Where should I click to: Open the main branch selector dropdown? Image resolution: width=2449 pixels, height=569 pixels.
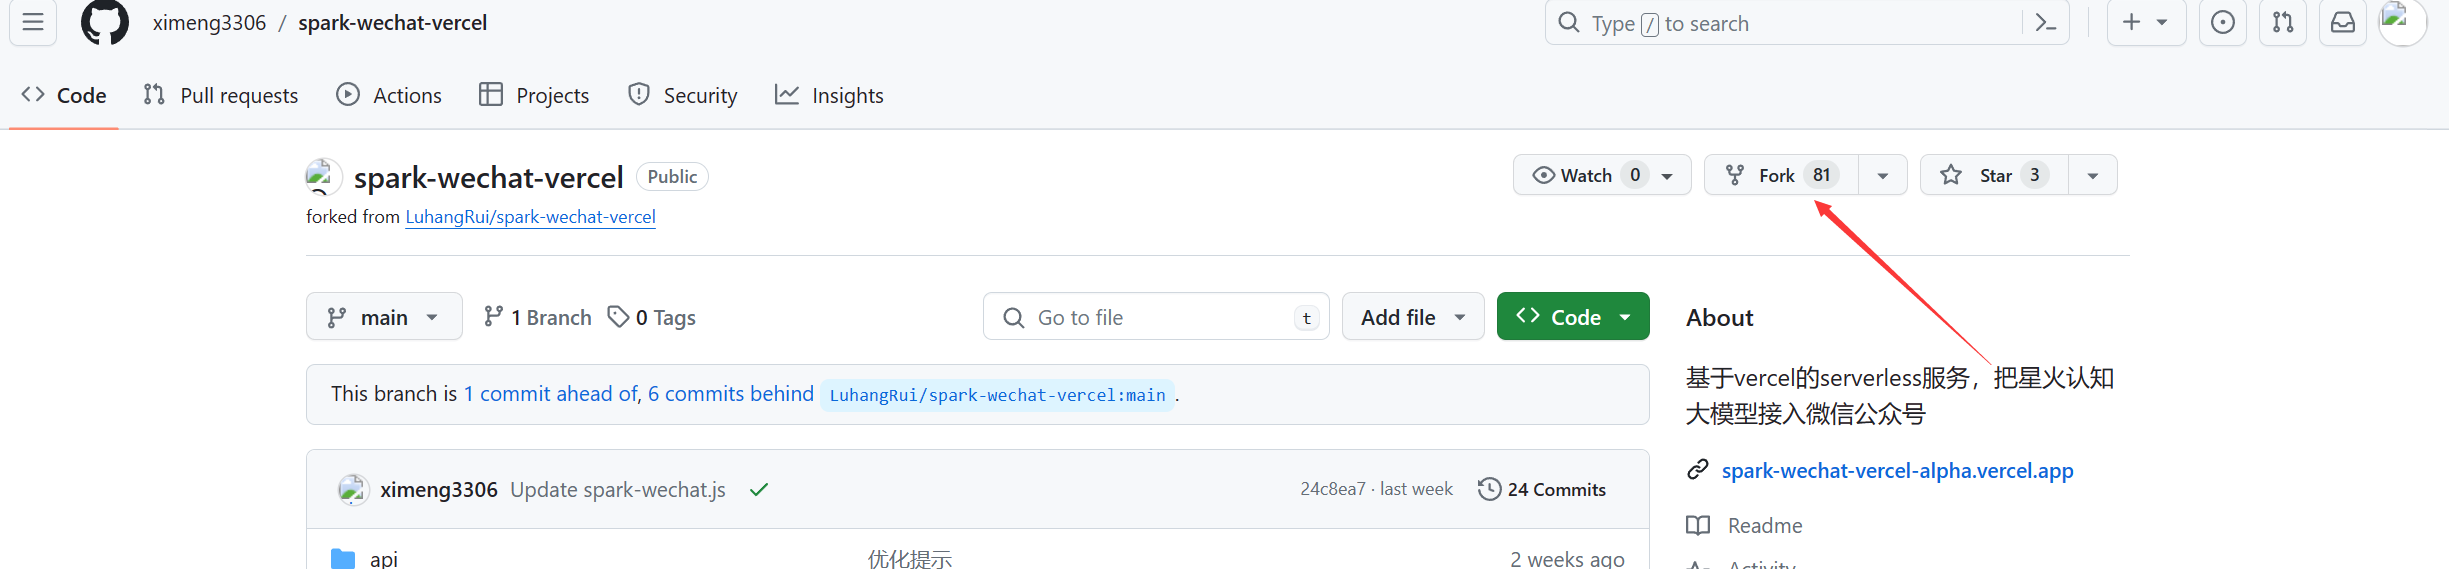[384, 317]
